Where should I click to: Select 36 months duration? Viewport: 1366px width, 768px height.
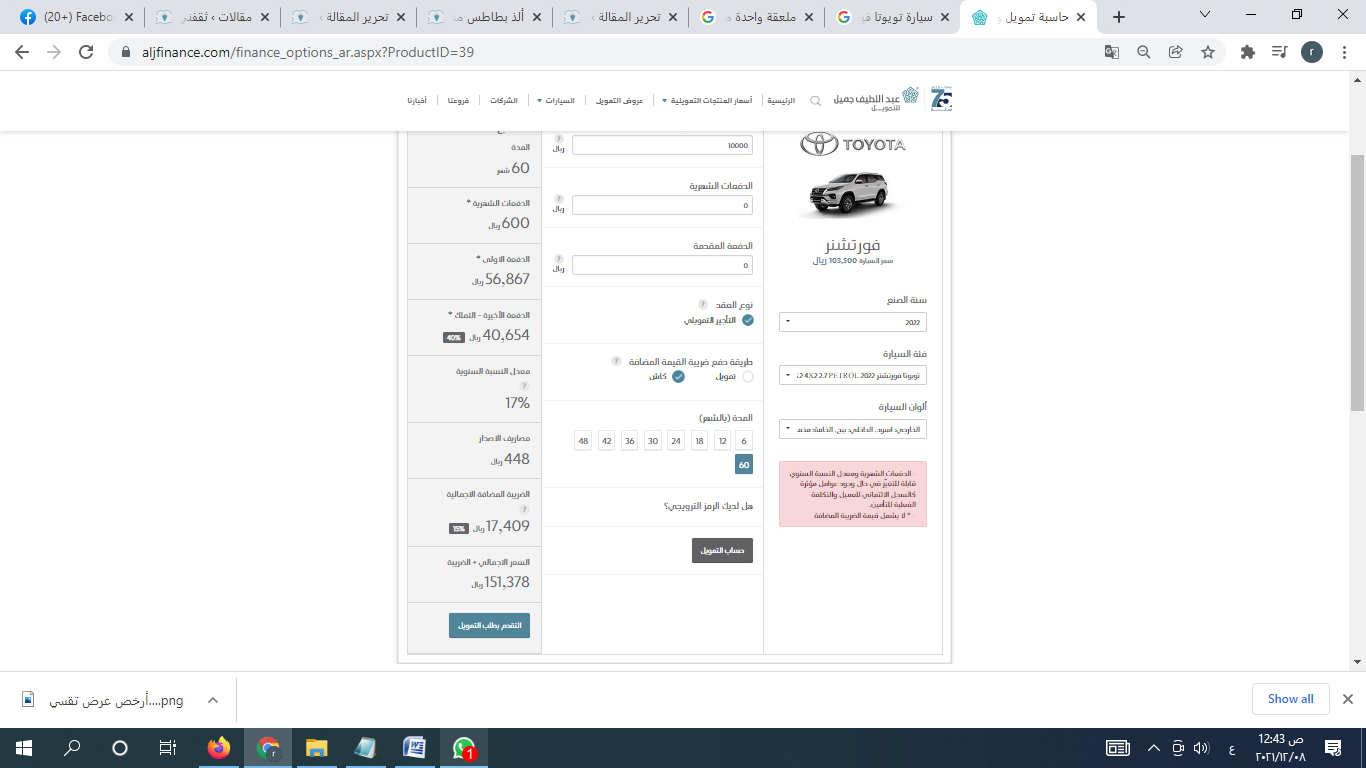tap(629, 441)
